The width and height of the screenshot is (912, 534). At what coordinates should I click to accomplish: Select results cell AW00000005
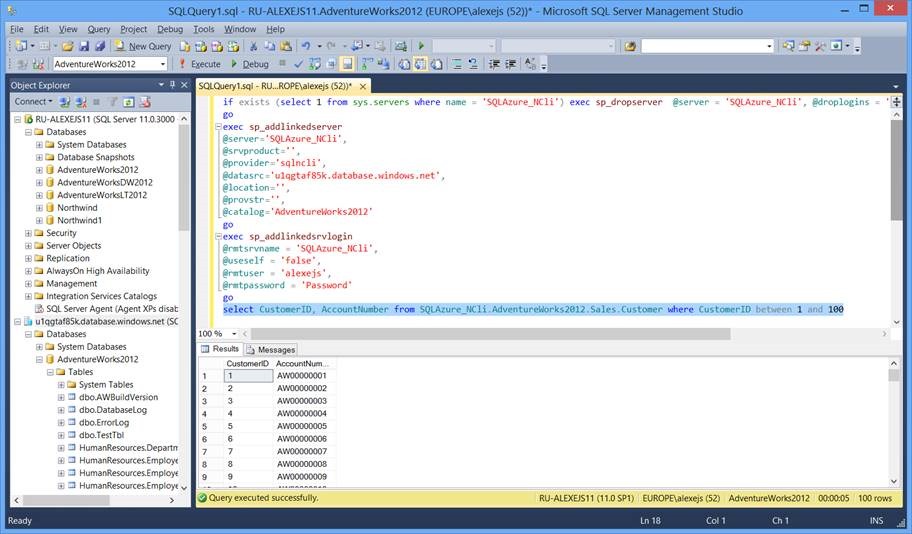(x=302, y=426)
